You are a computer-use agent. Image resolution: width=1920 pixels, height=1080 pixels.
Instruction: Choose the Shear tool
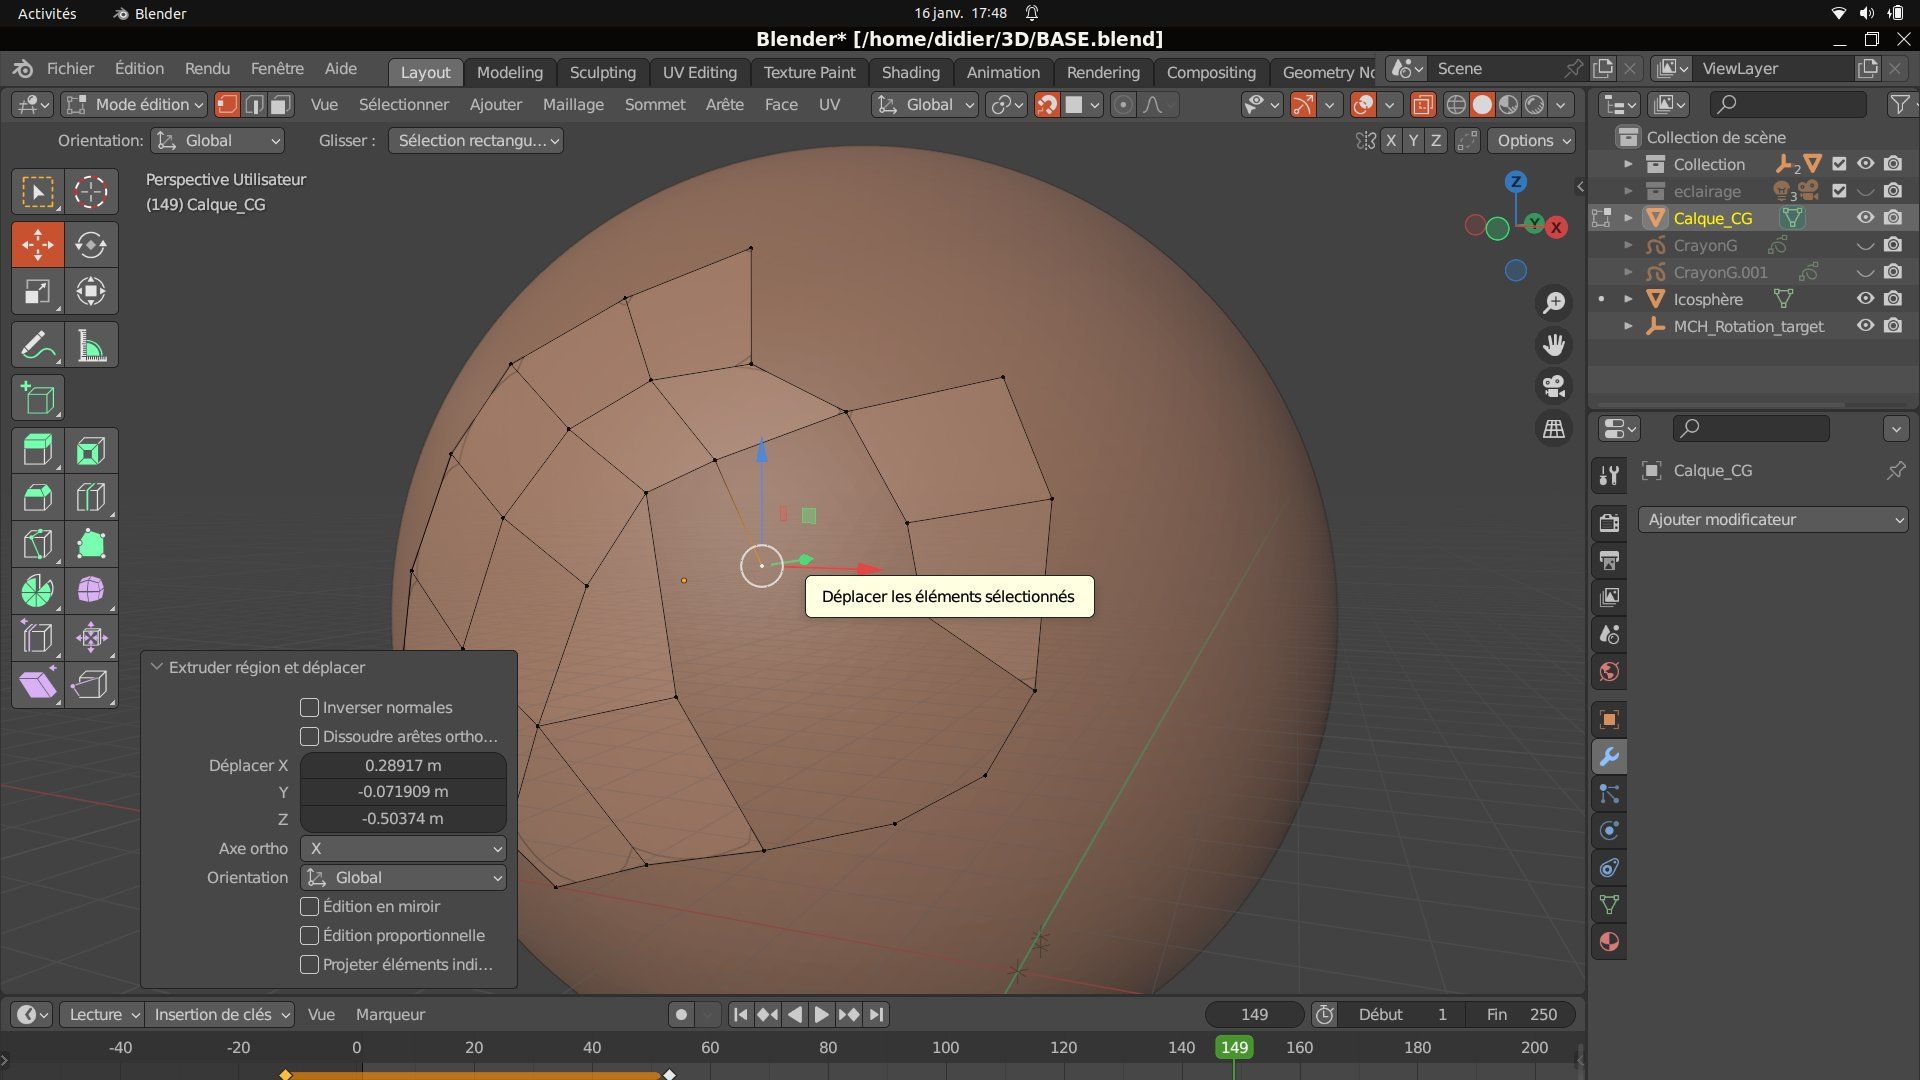(x=38, y=684)
